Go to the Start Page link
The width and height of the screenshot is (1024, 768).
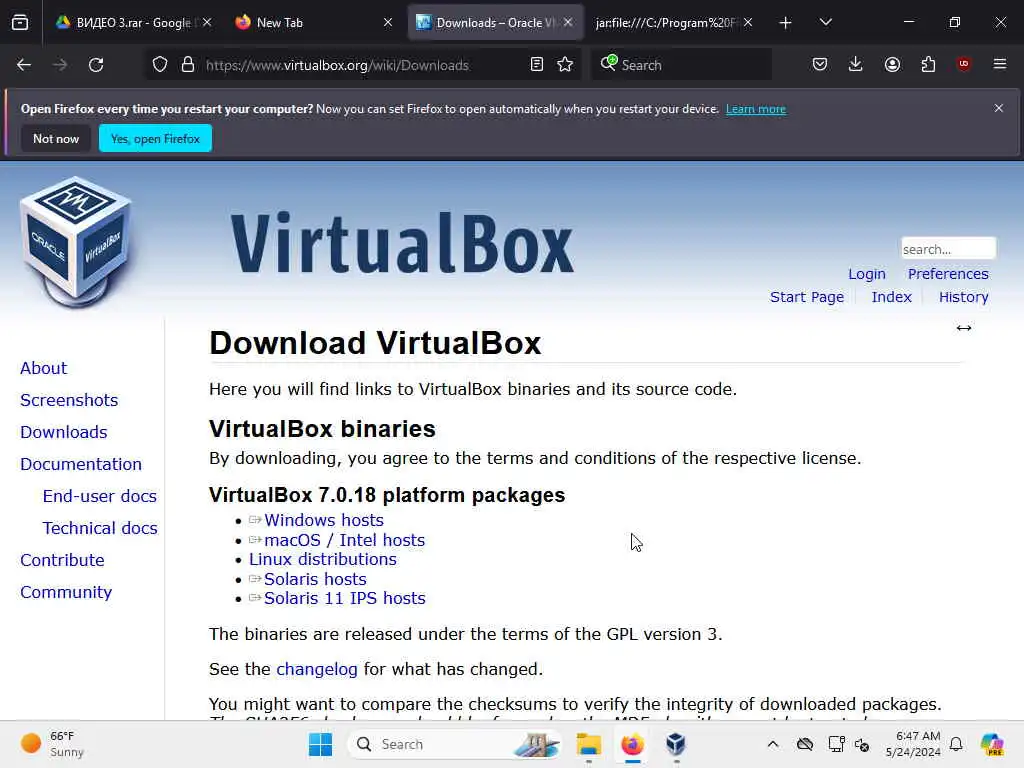click(x=807, y=296)
